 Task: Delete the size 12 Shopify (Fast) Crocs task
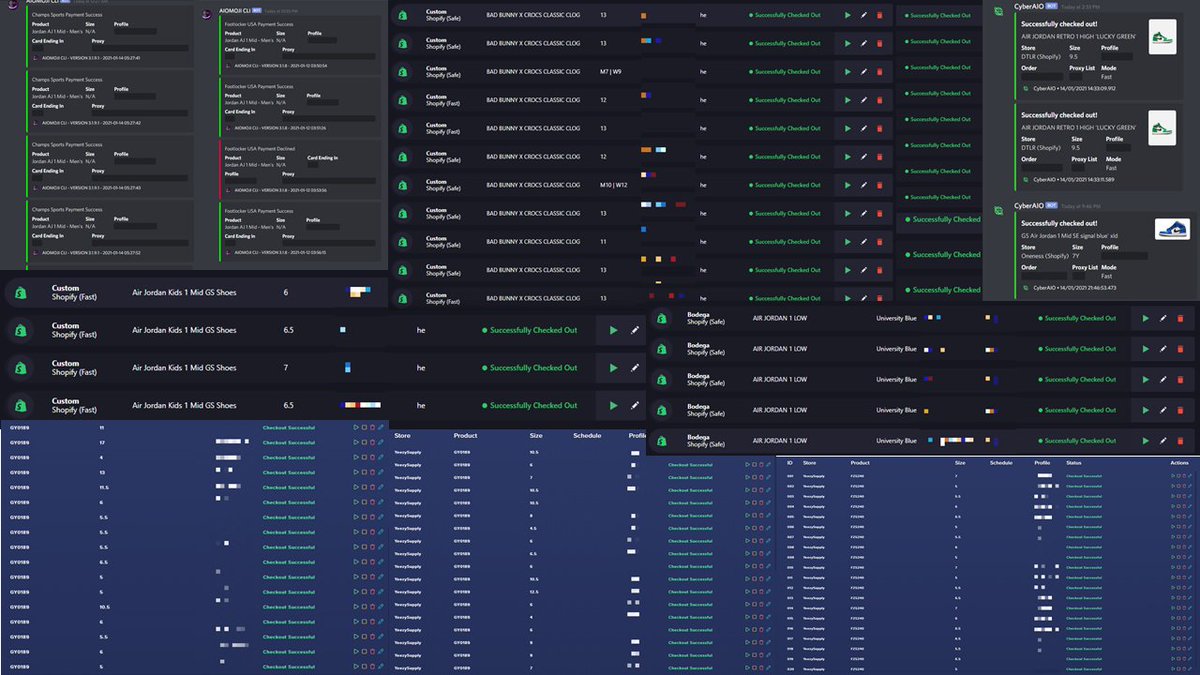(880, 100)
